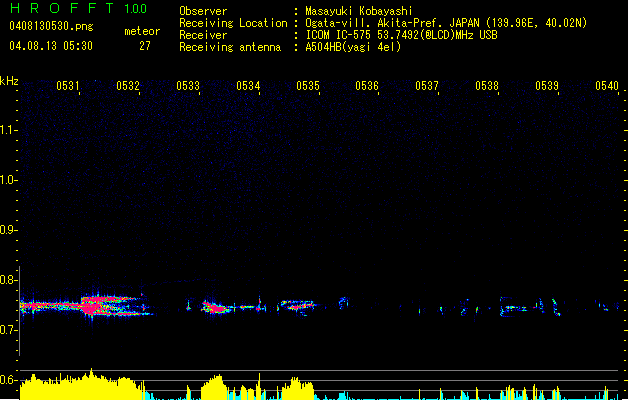Viewport: 629px width, 400px height.
Task: Click the ICOM IC-575 53.7492 MHz receiver text
Action: [402, 35]
